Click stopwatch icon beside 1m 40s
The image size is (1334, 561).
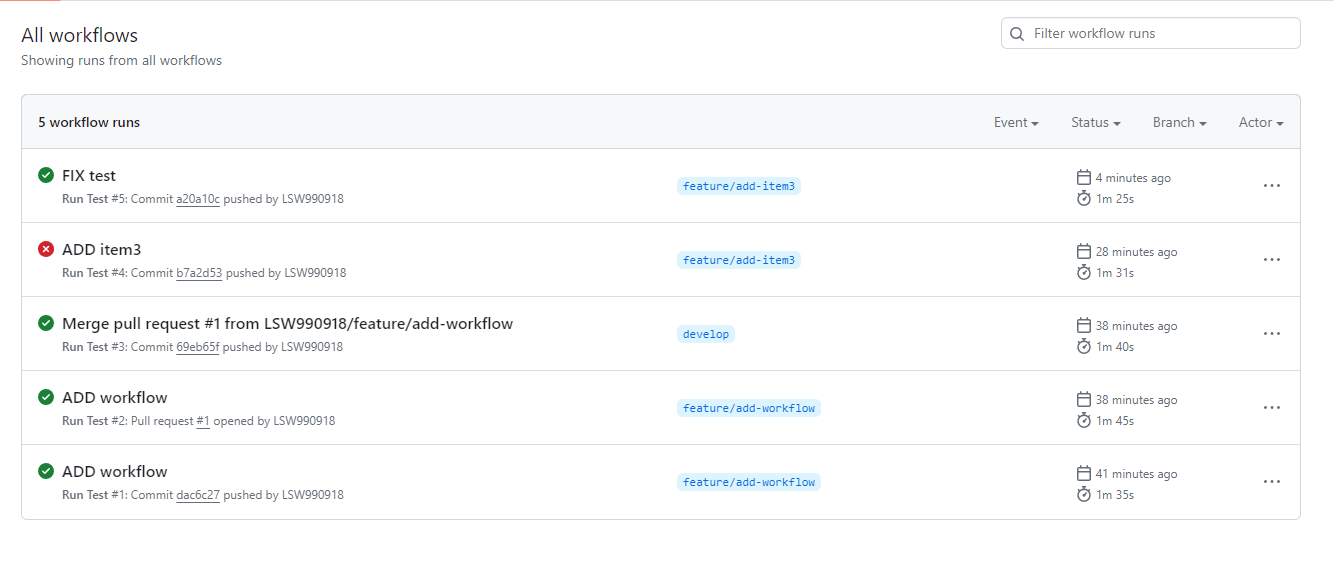click(x=1083, y=346)
